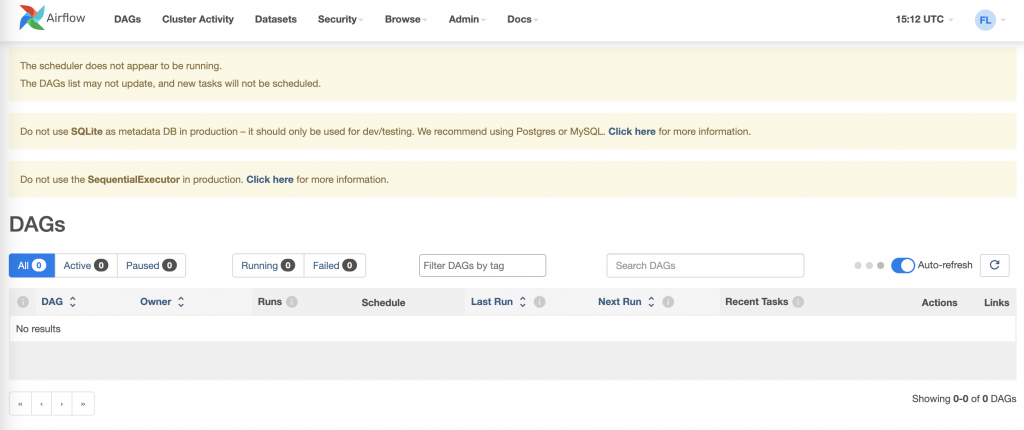The height and width of the screenshot is (430, 1024).
Task: Disable the Auto-refresh switch
Action: click(x=902, y=265)
